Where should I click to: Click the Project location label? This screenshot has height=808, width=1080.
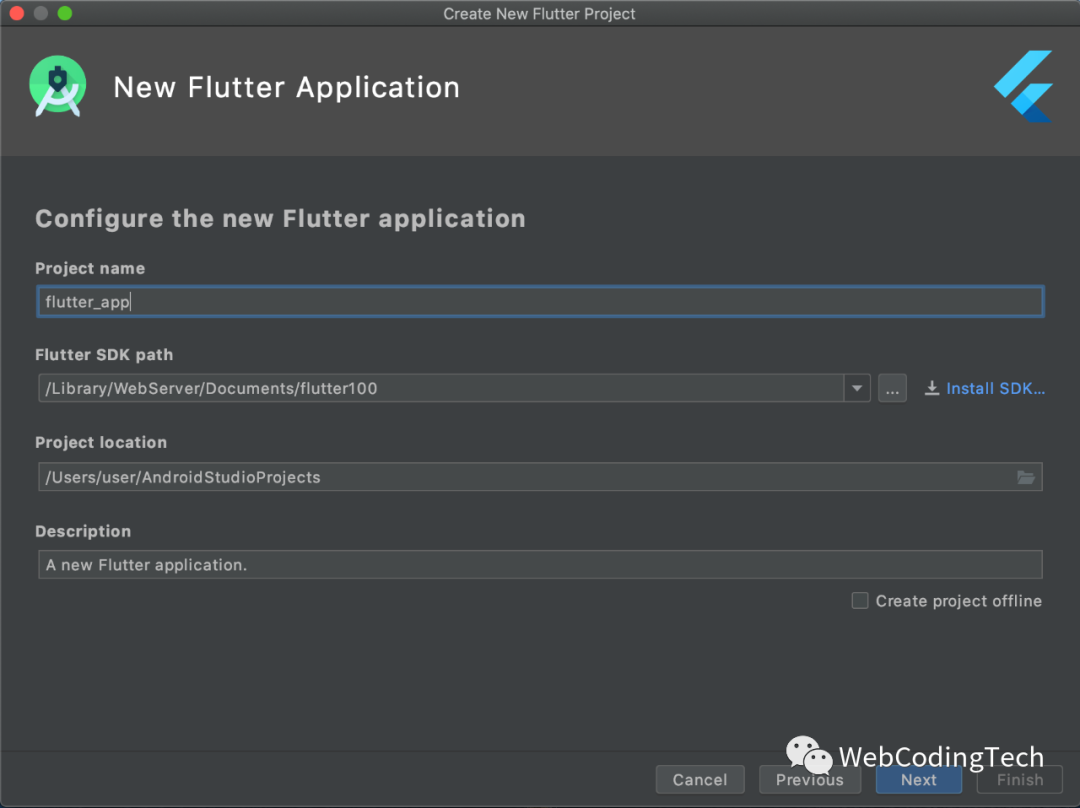click(101, 442)
